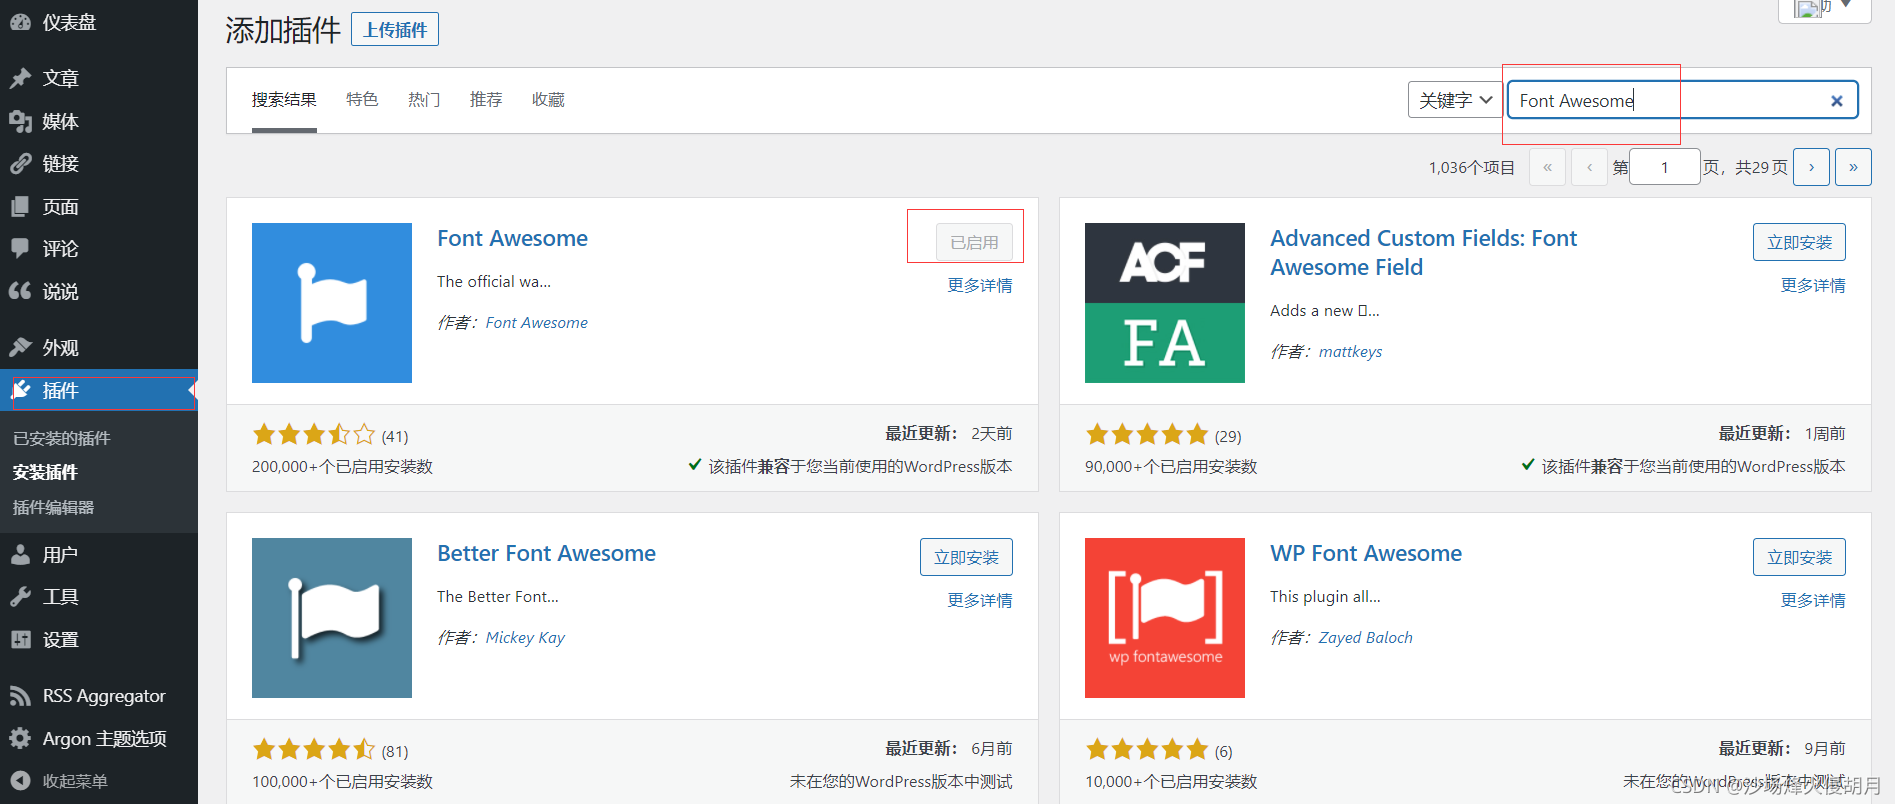The width and height of the screenshot is (1895, 804).
Task: Click the Better Font Awesome star rating (81)
Action: 314,749
